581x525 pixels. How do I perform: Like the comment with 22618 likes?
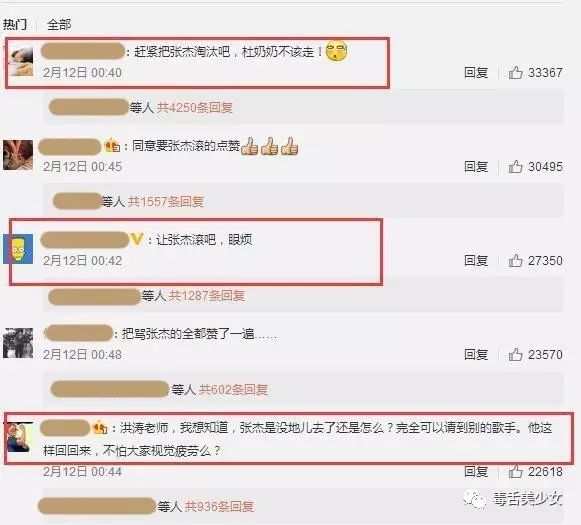515,472
